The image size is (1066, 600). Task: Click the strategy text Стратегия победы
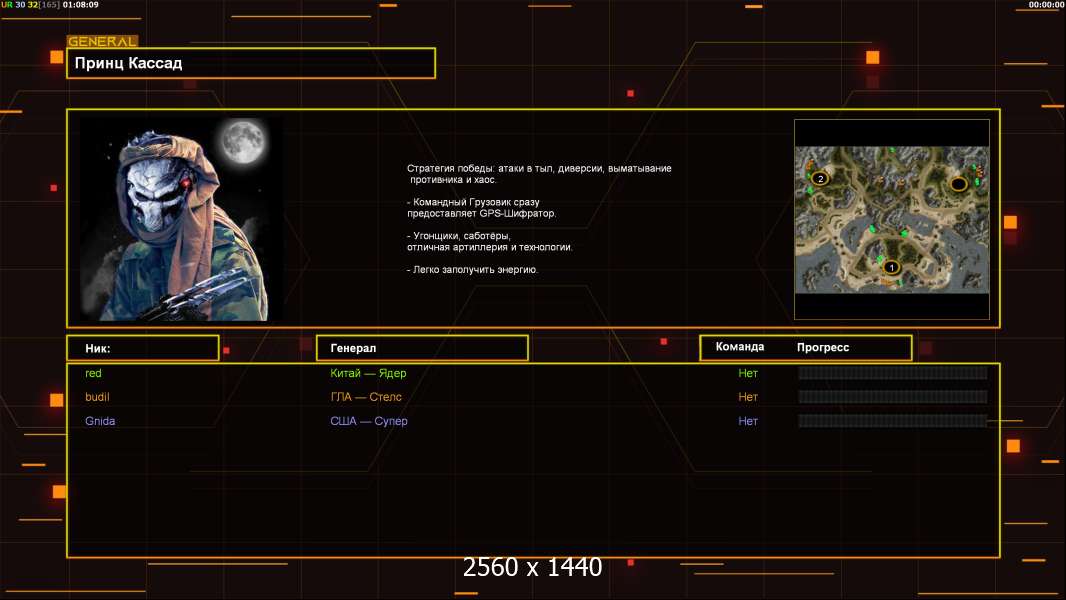(x=538, y=174)
